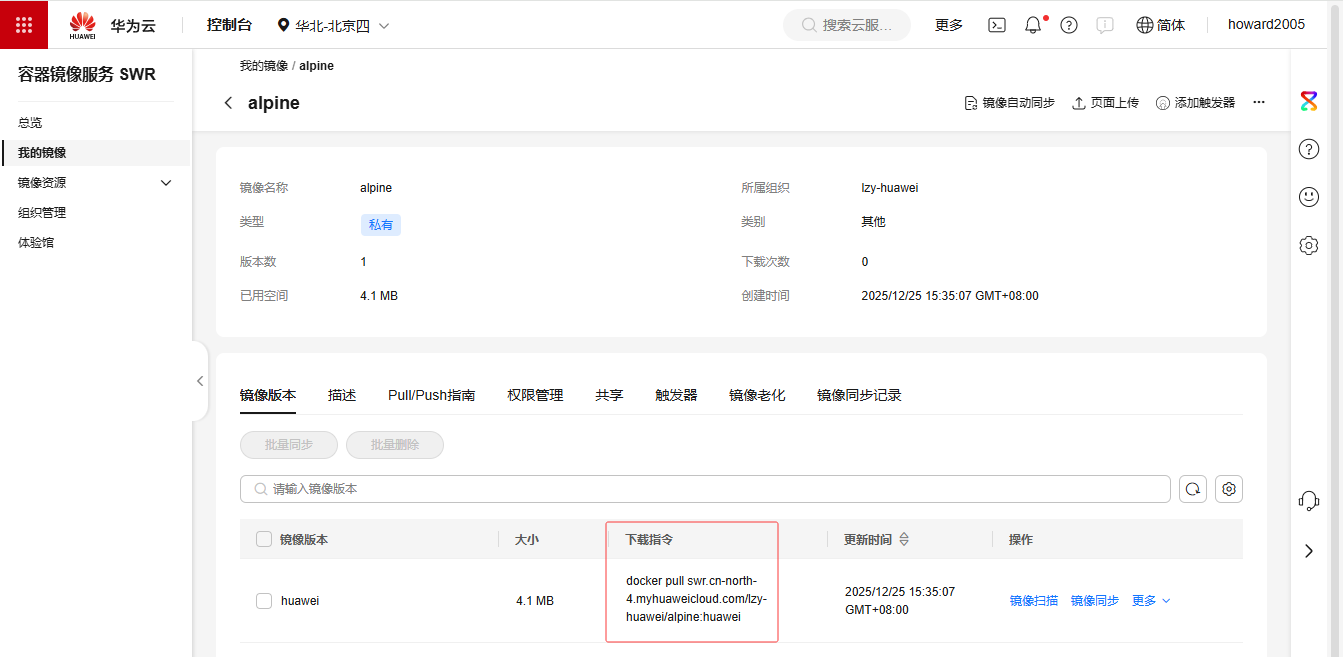Image resolution: width=1343 pixels, height=657 pixels.
Task: Expand 镜像资源 in the sidebar
Action: pos(166,183)
